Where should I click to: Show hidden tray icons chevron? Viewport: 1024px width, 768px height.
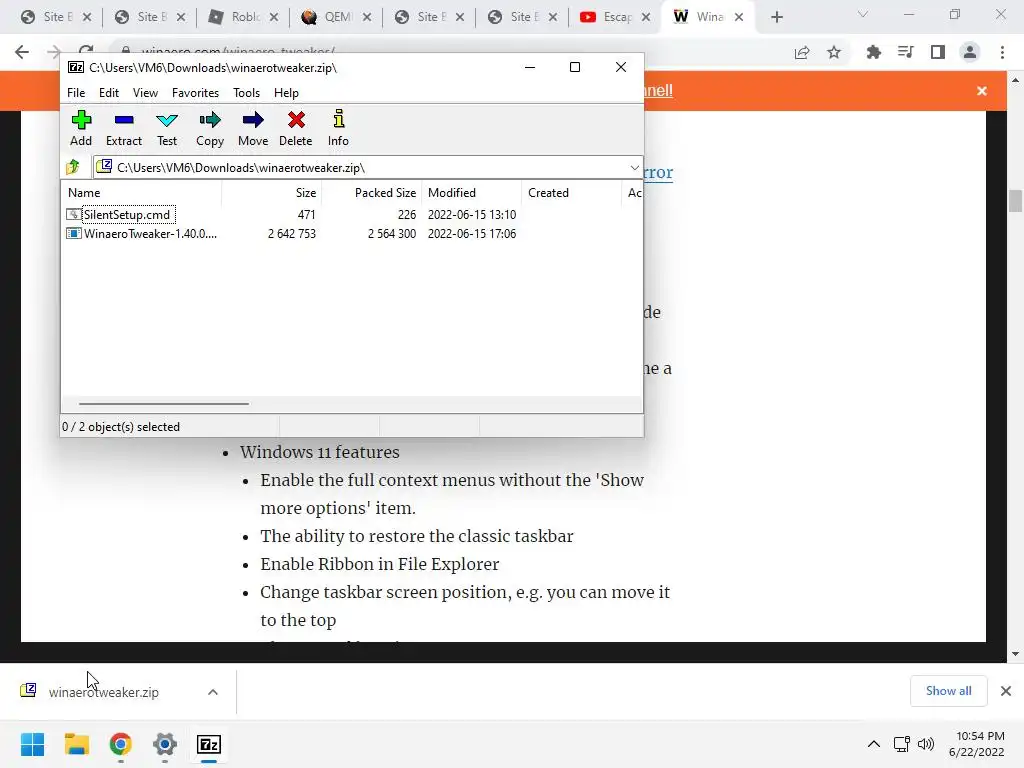873,744
